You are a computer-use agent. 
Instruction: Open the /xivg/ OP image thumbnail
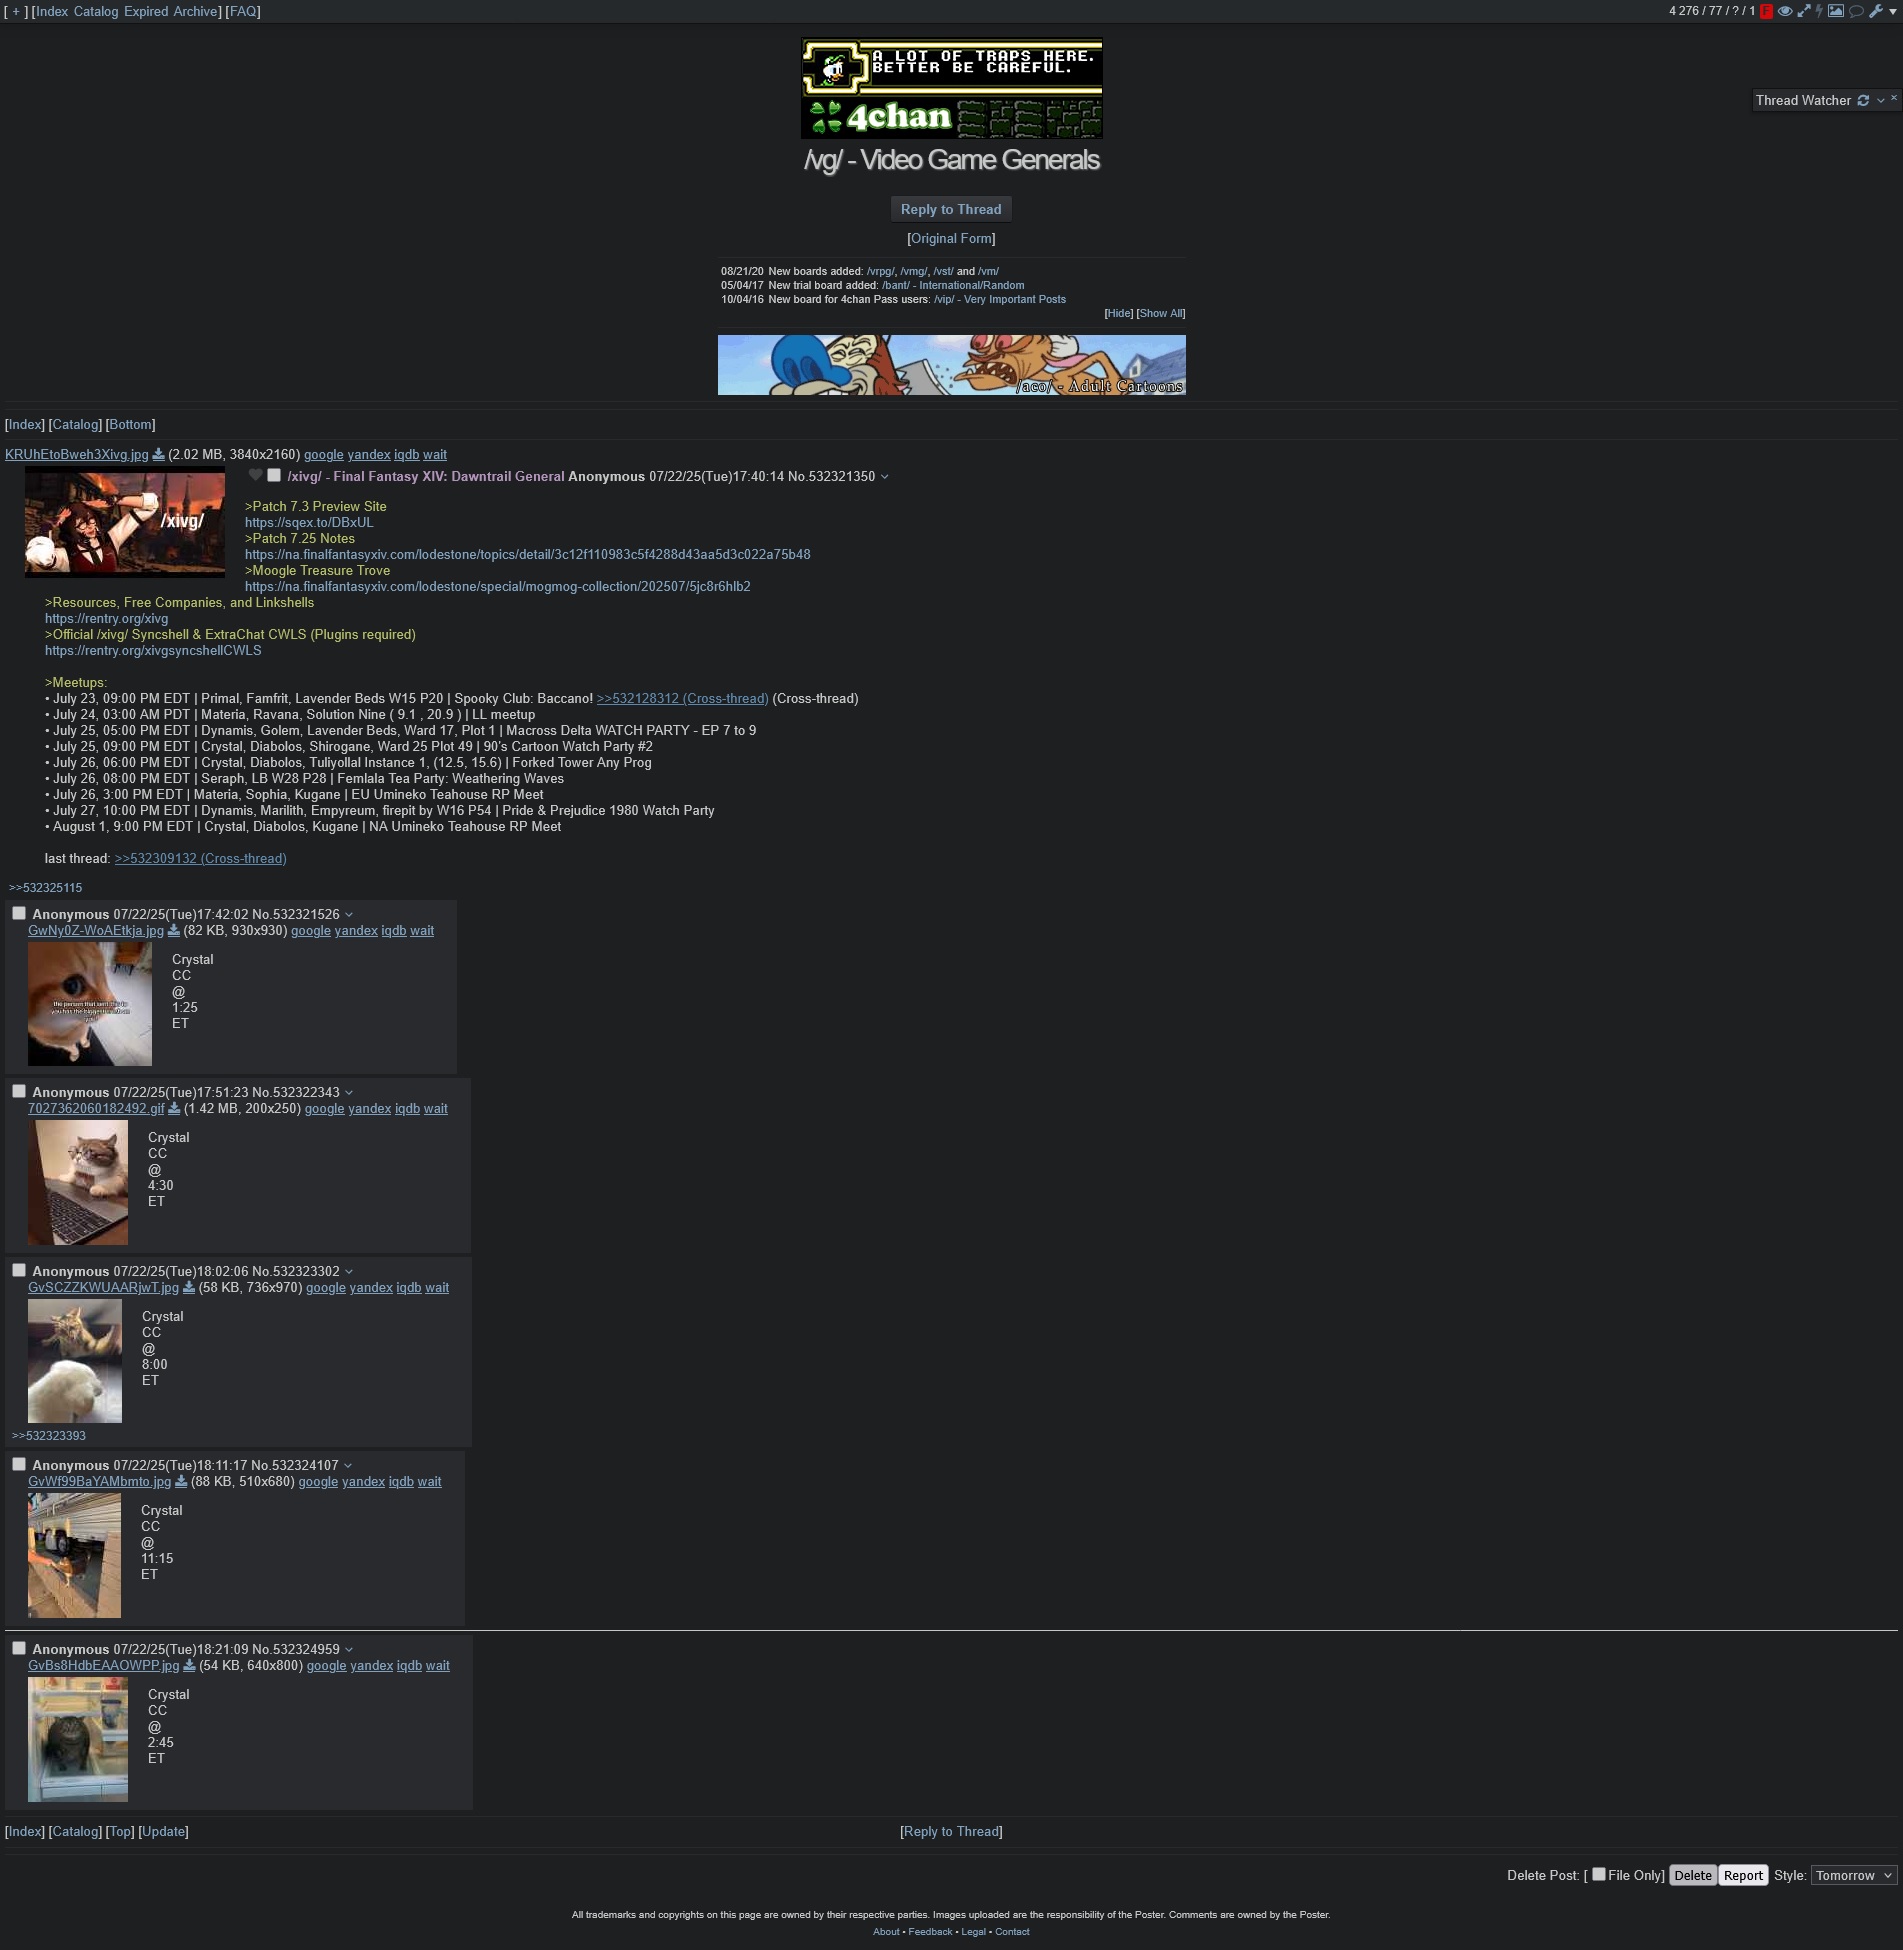(125, 522)
